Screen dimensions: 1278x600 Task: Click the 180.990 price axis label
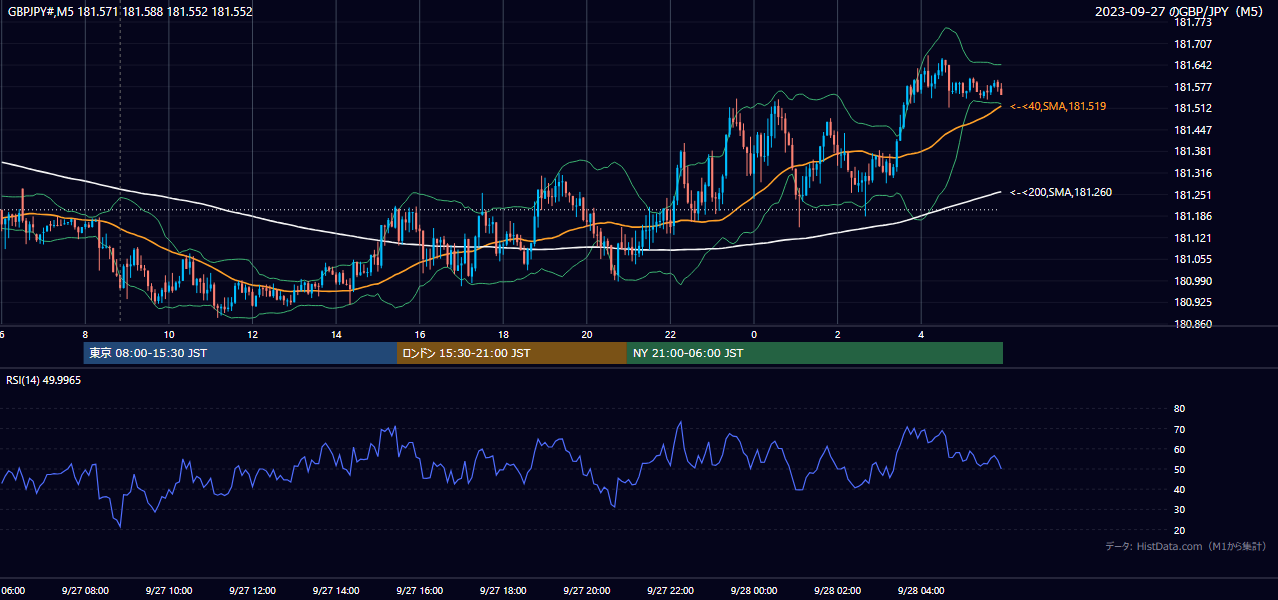tap(1193, 282)
